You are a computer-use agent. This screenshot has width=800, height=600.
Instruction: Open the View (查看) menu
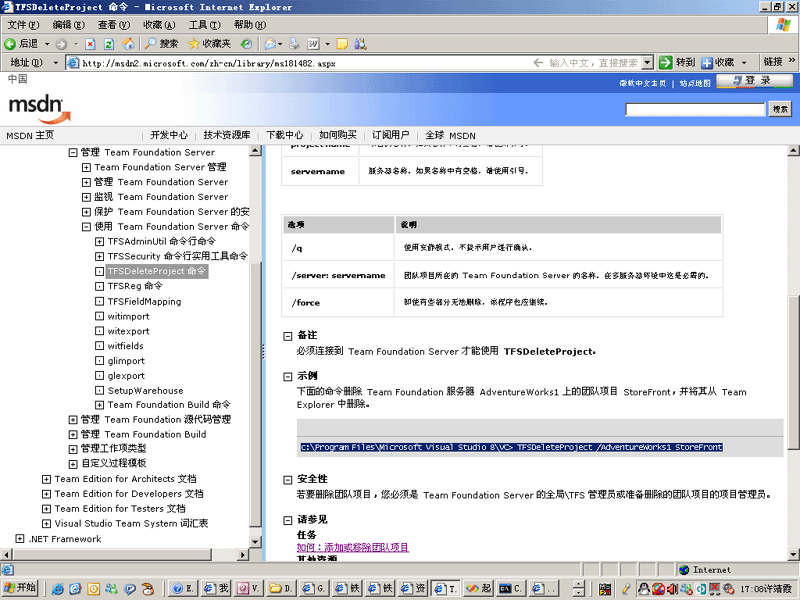point(114,24)
